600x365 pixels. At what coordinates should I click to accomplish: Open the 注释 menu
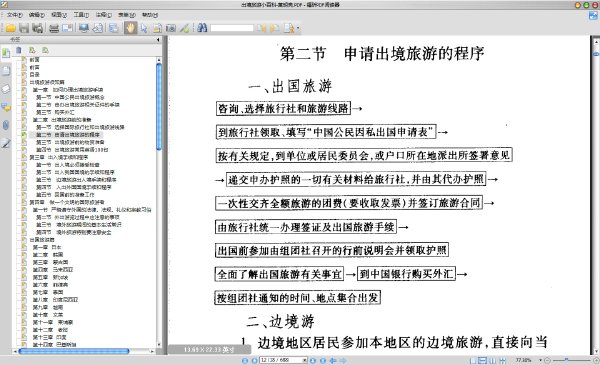point(103,15)
